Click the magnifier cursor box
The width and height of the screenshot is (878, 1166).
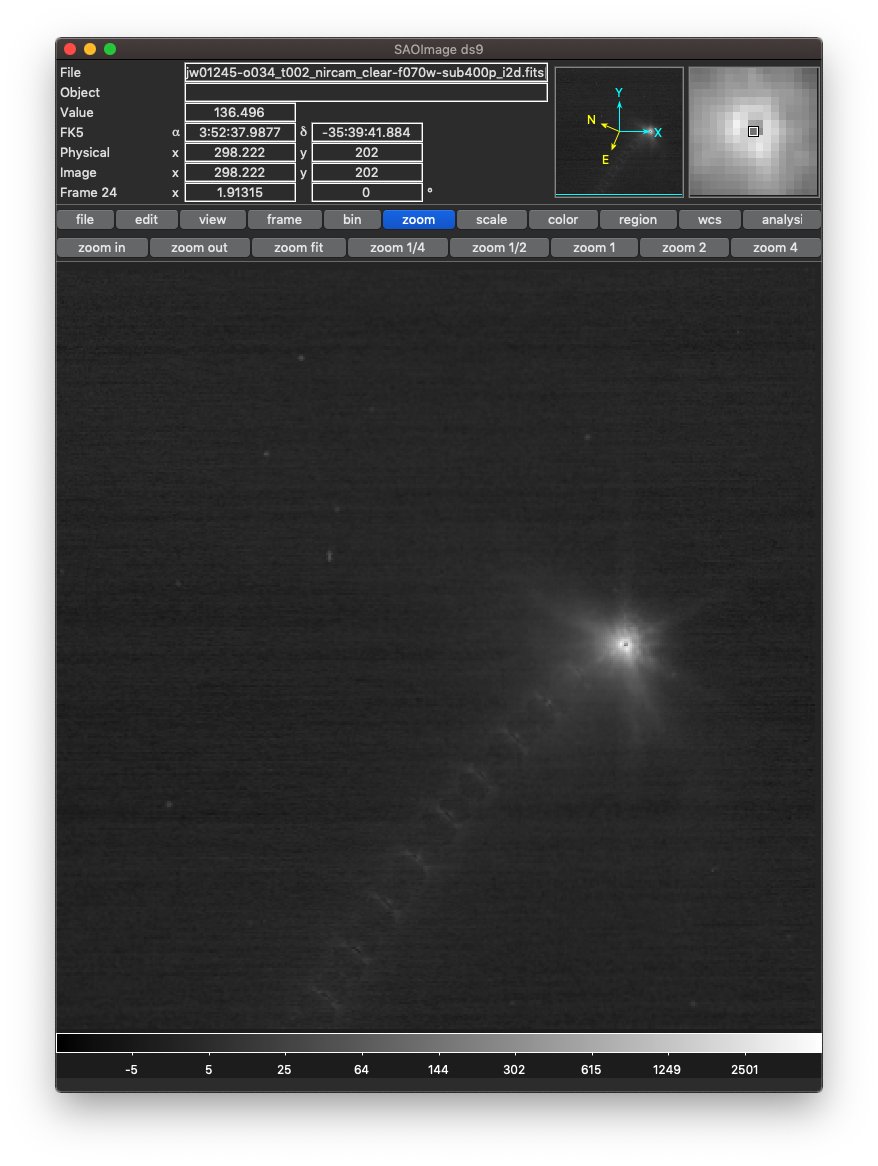point(753,132)
